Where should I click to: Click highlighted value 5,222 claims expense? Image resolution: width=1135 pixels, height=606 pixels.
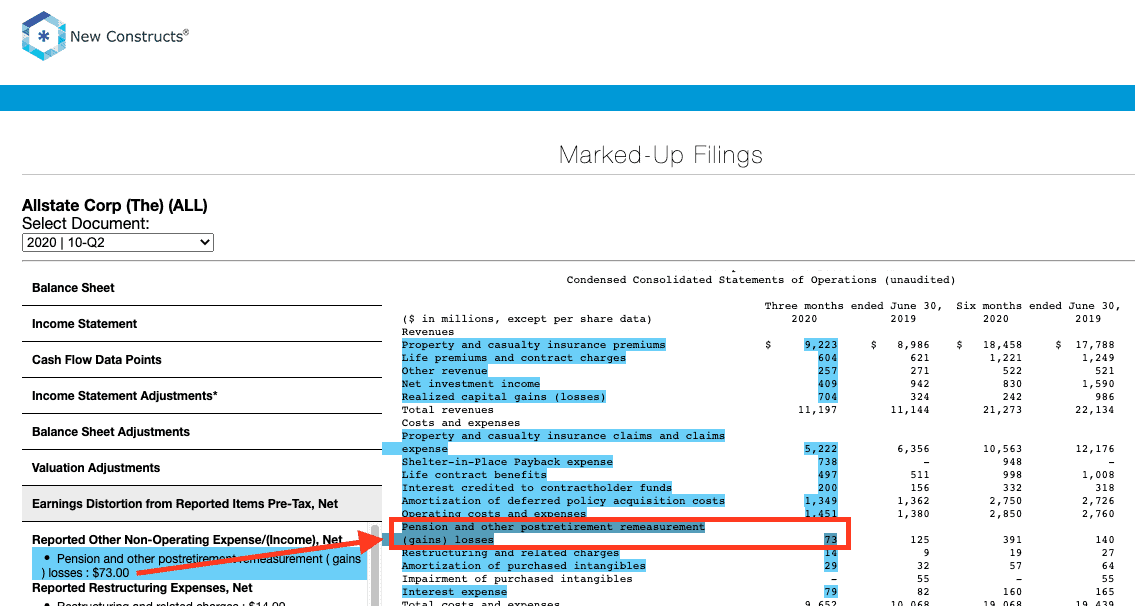click(x=821, y=449)
